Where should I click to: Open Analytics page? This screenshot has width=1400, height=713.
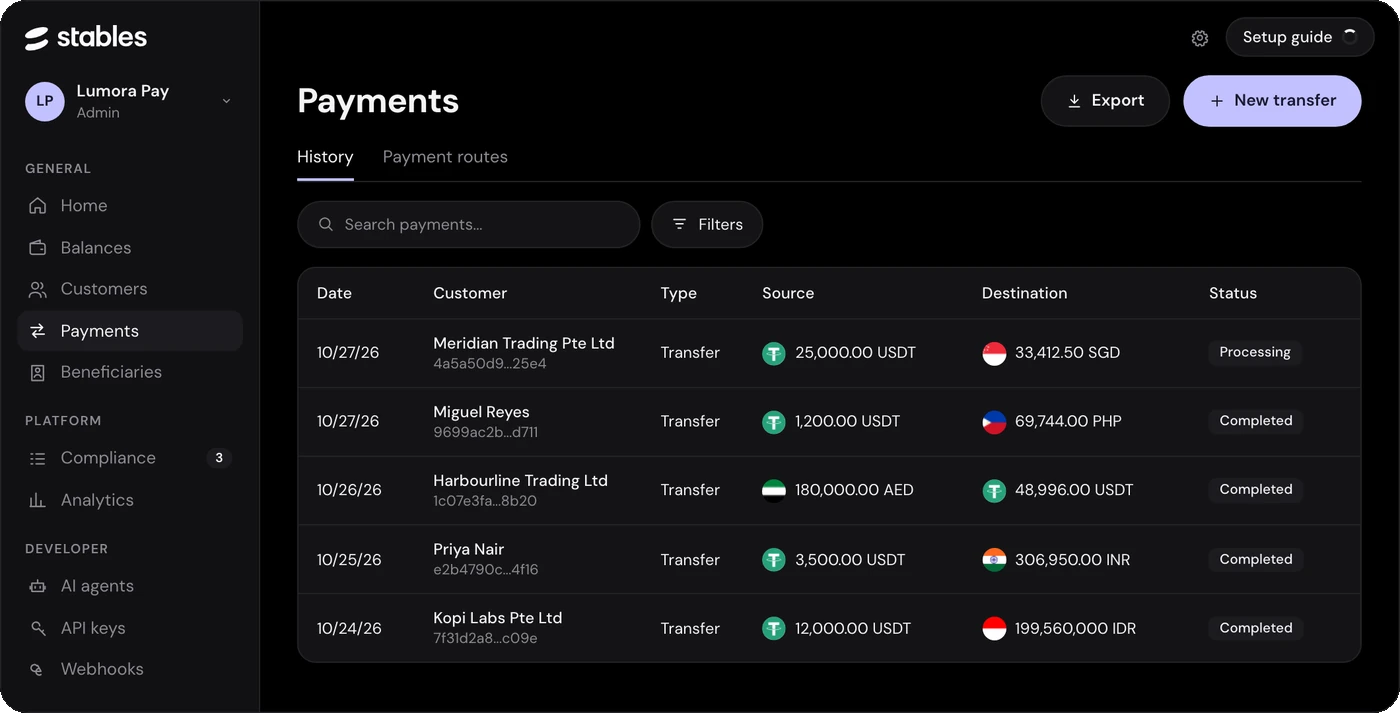point(130,500)
